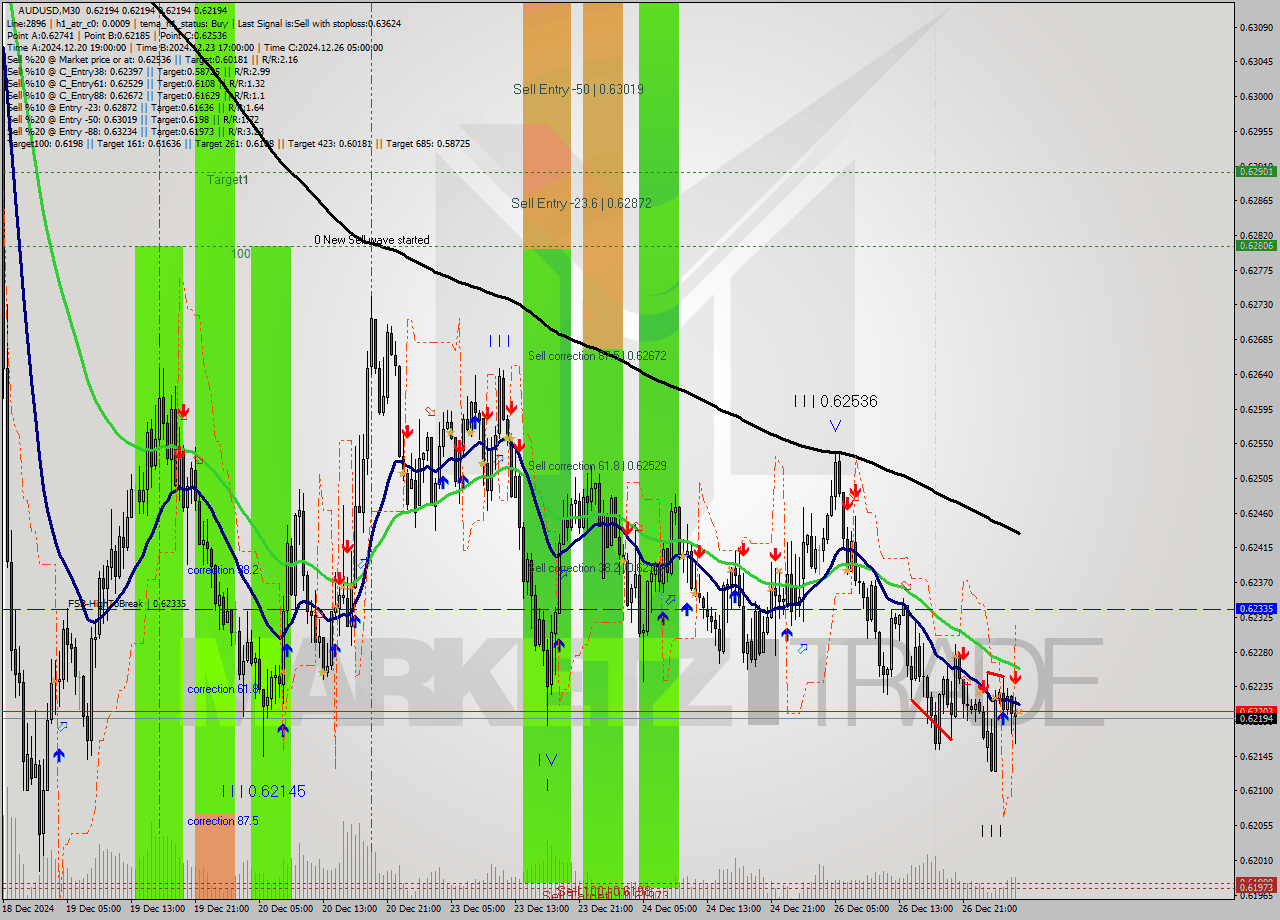This screenshot has width=1280, height=920.
Task: Click the '23 Dec 13:00' time axis label
Action: click(x=542, y=908)
